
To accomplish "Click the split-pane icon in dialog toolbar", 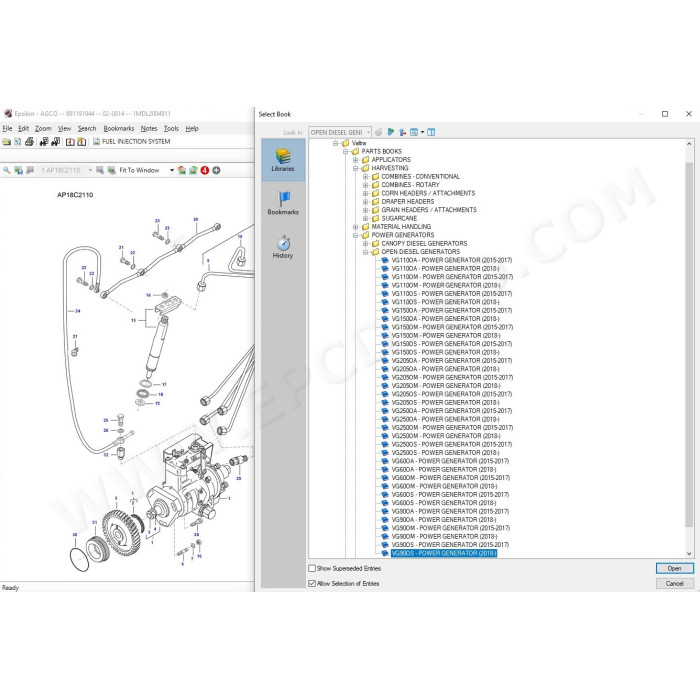I will [431, 132].
